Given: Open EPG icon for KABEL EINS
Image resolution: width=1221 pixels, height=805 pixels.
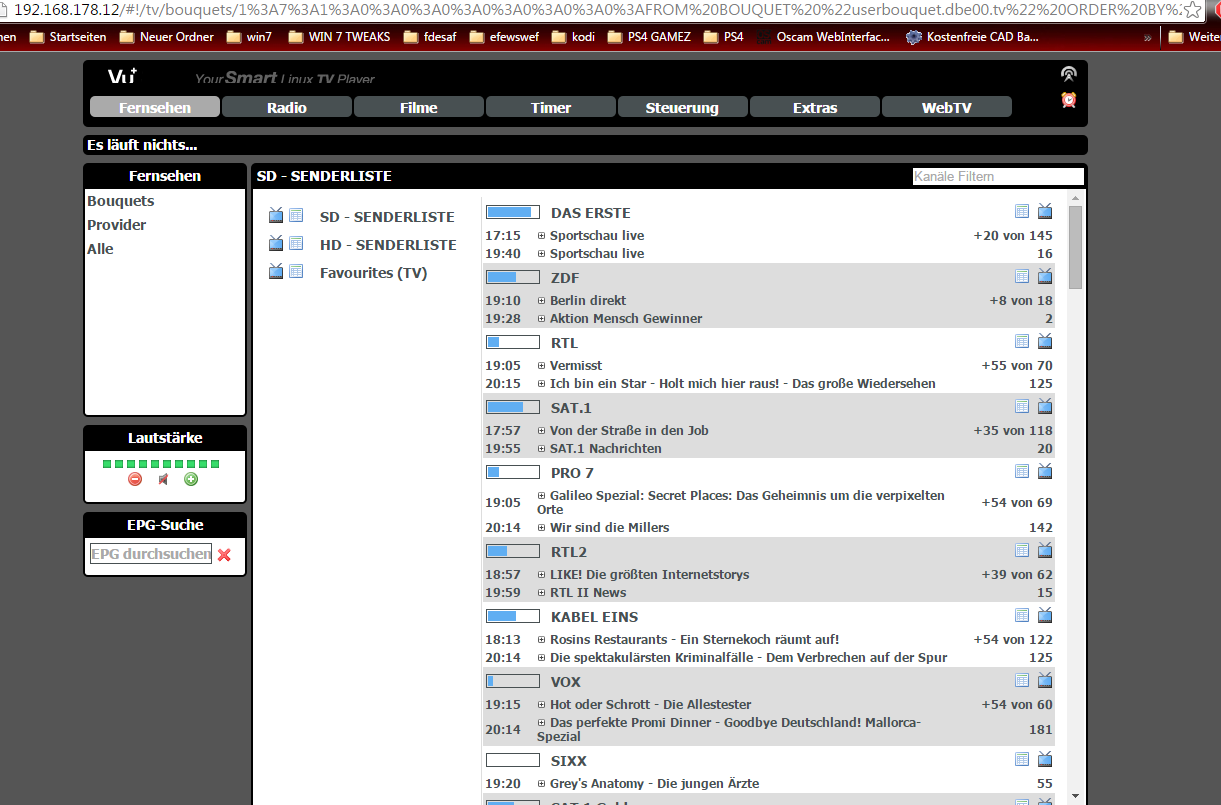Looking at the screenshot, I should pyautogui.click(x=1021, y=615).
